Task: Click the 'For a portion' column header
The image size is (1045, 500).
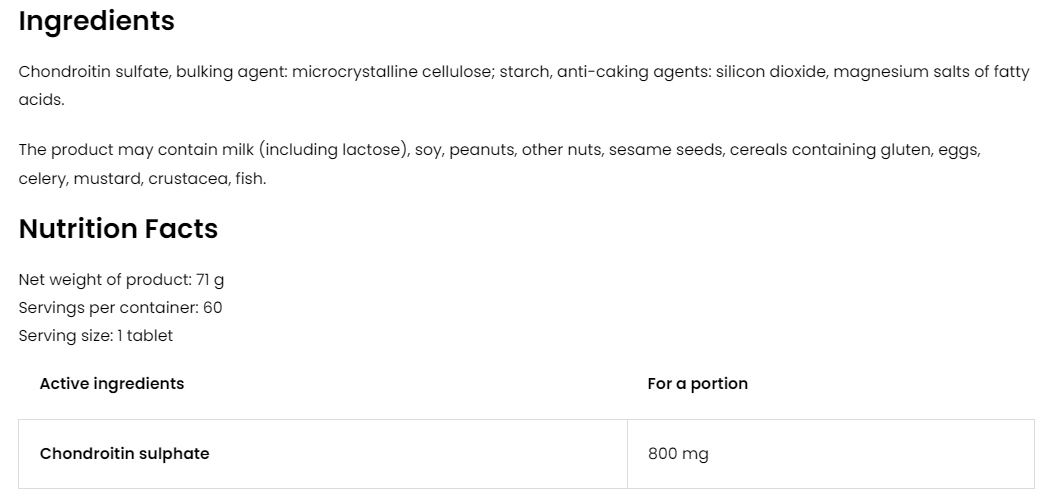Action: [x=697, y=383]
